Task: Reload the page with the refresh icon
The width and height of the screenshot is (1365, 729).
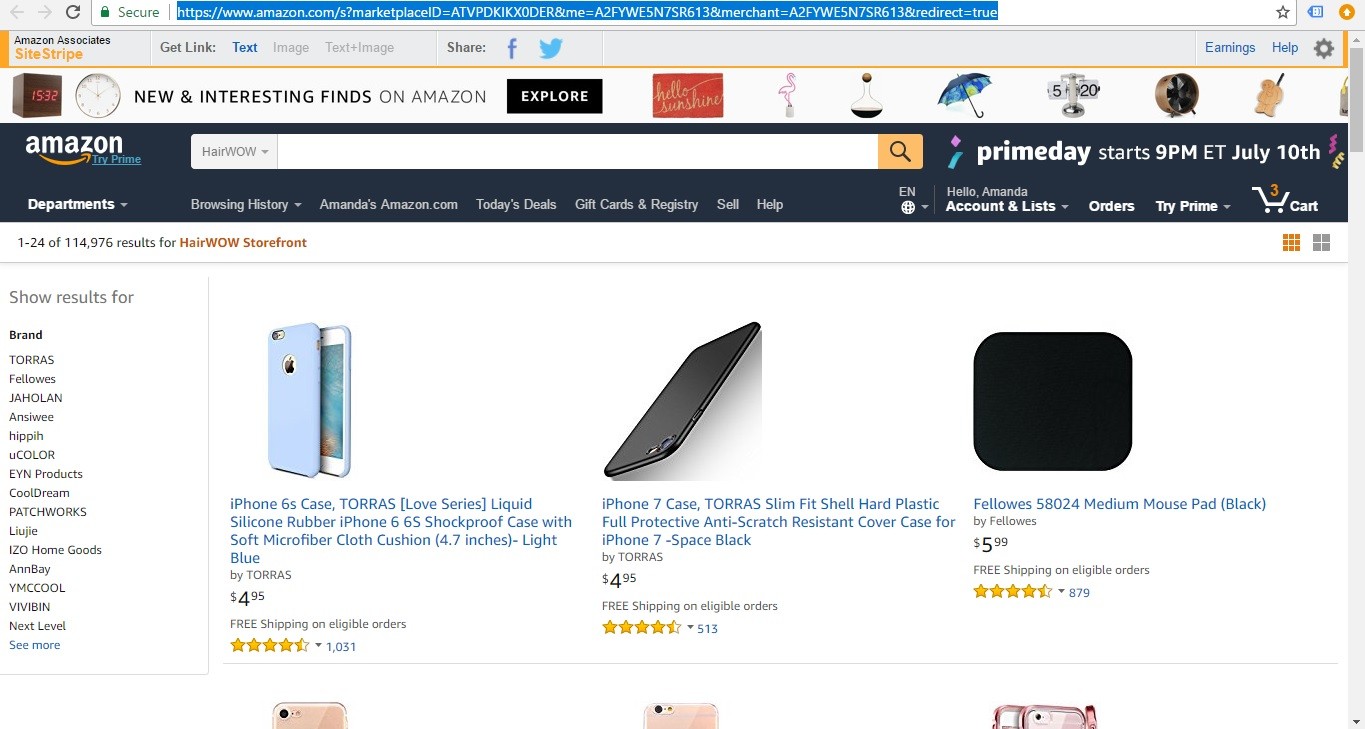Action: pyautogui.click(x=73, y=12)
